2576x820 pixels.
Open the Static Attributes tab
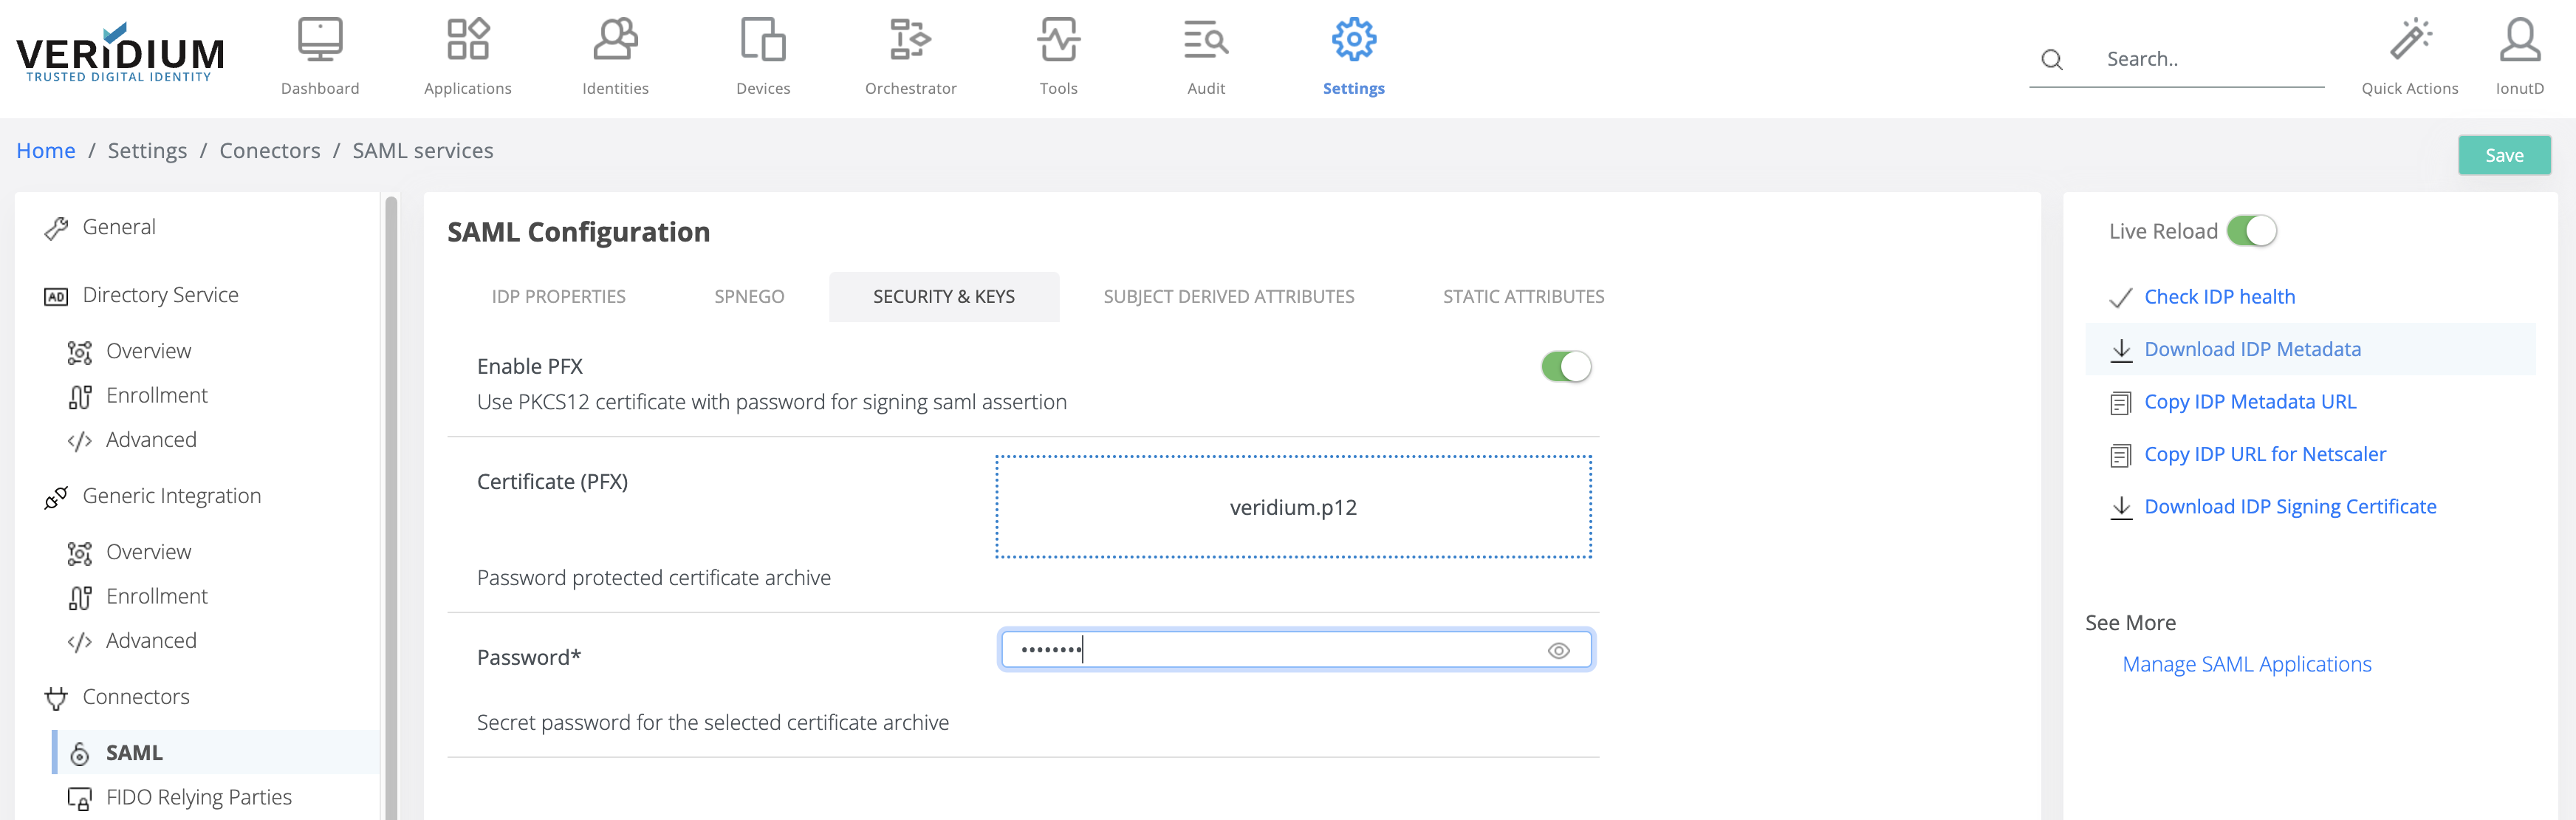click(x=1522, y=296)
